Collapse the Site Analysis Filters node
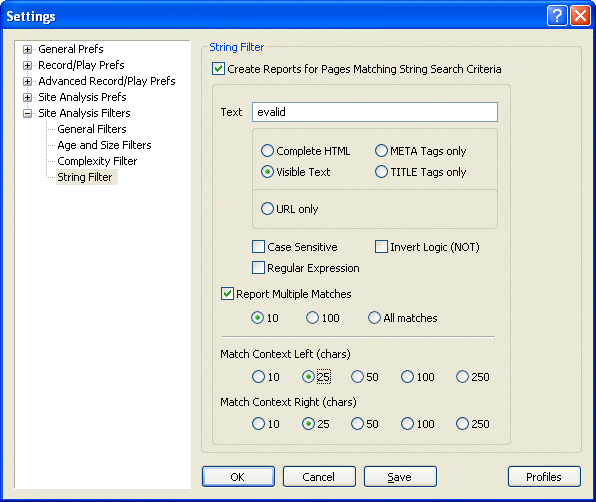 [x=27, y=113]
